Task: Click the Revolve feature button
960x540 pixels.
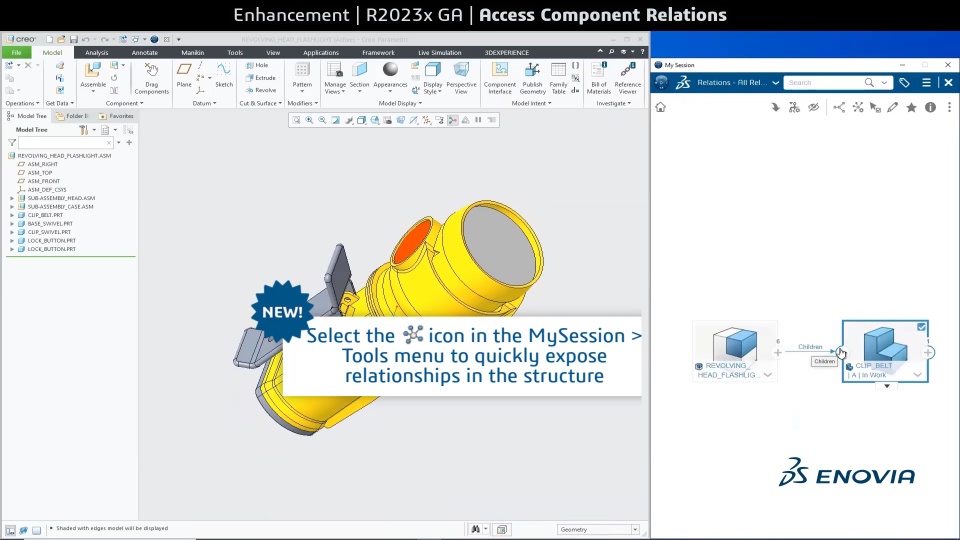Action: pyautogui.click(x=261, y=90)
